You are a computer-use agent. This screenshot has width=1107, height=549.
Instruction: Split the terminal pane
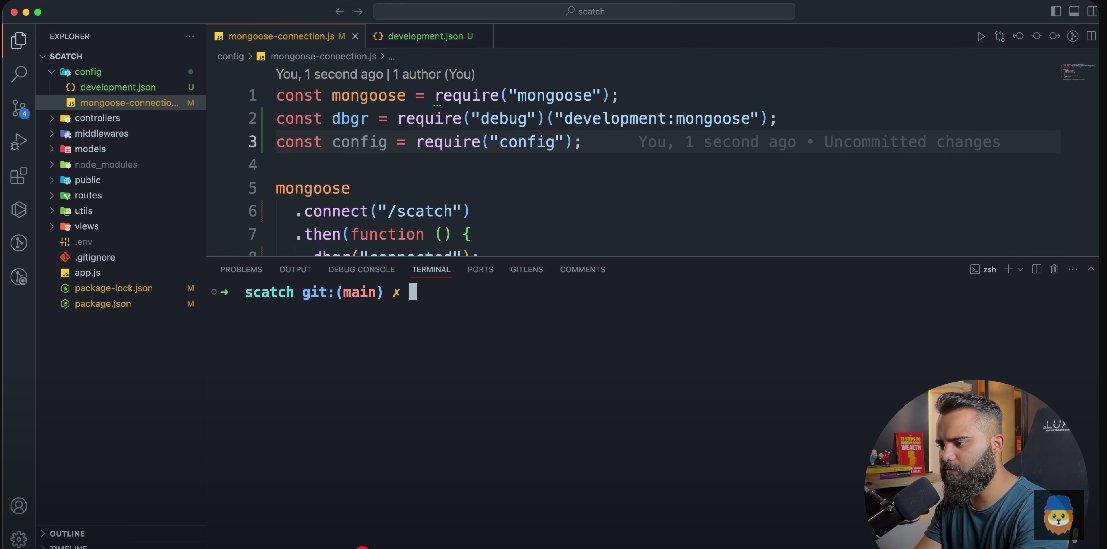1036,269
